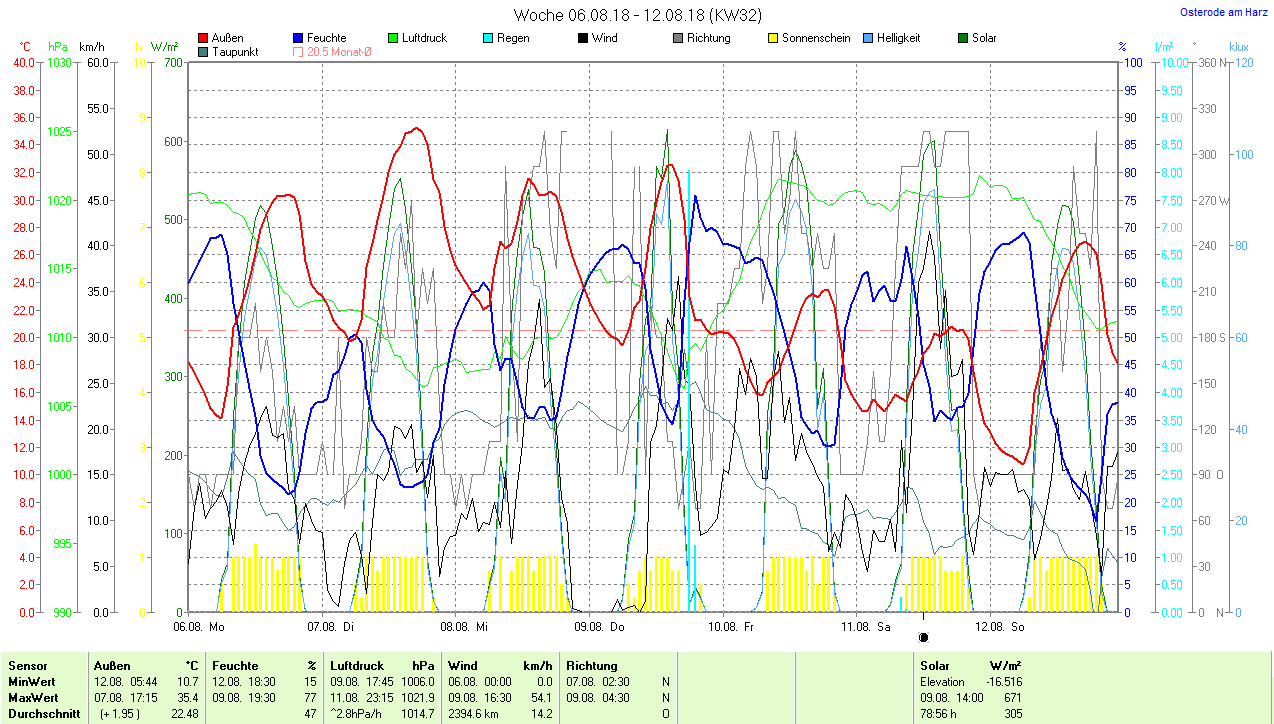Image resolution: width=1274 pixels, height=724 pixels.
Task: Click the Solar column header in the table
Action: click(935, 666)
